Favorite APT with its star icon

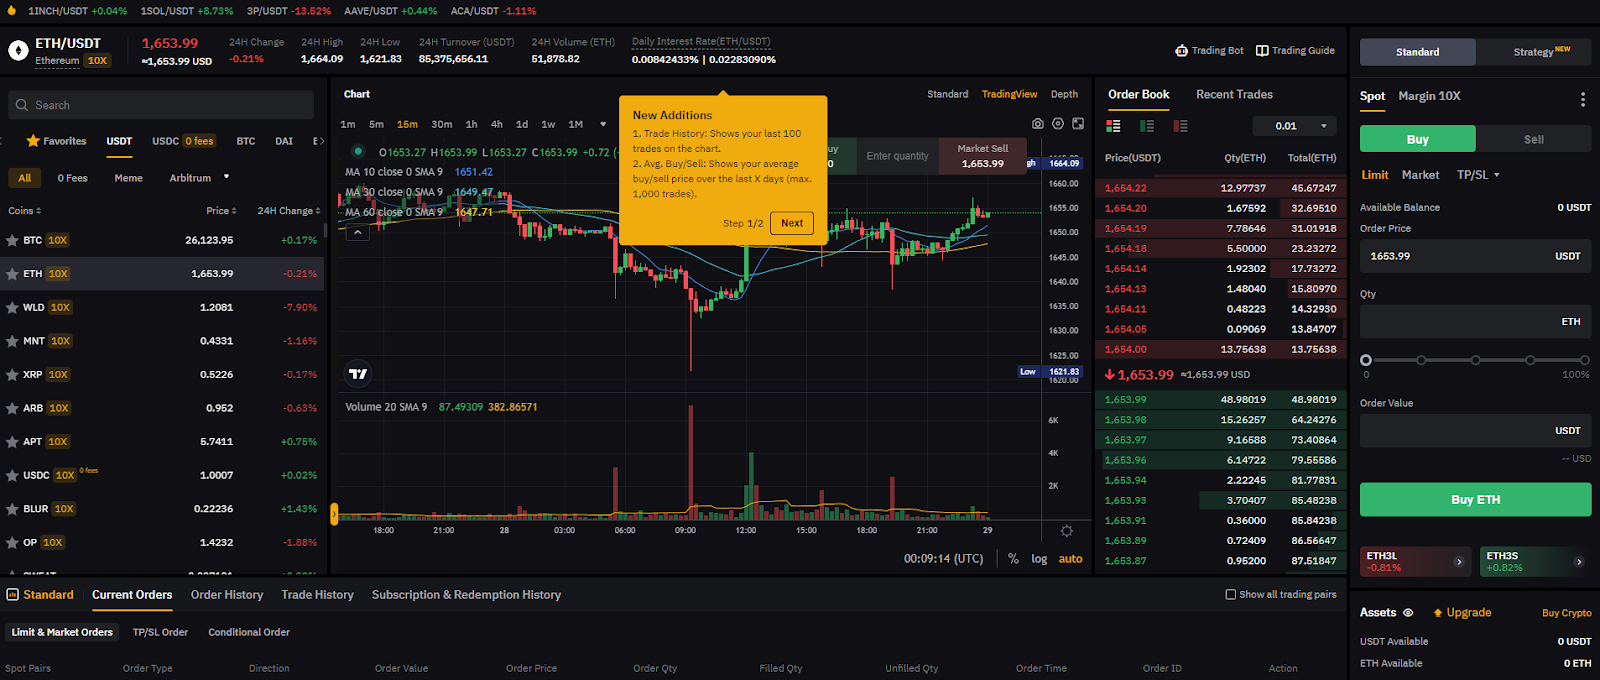click(12, 442)
